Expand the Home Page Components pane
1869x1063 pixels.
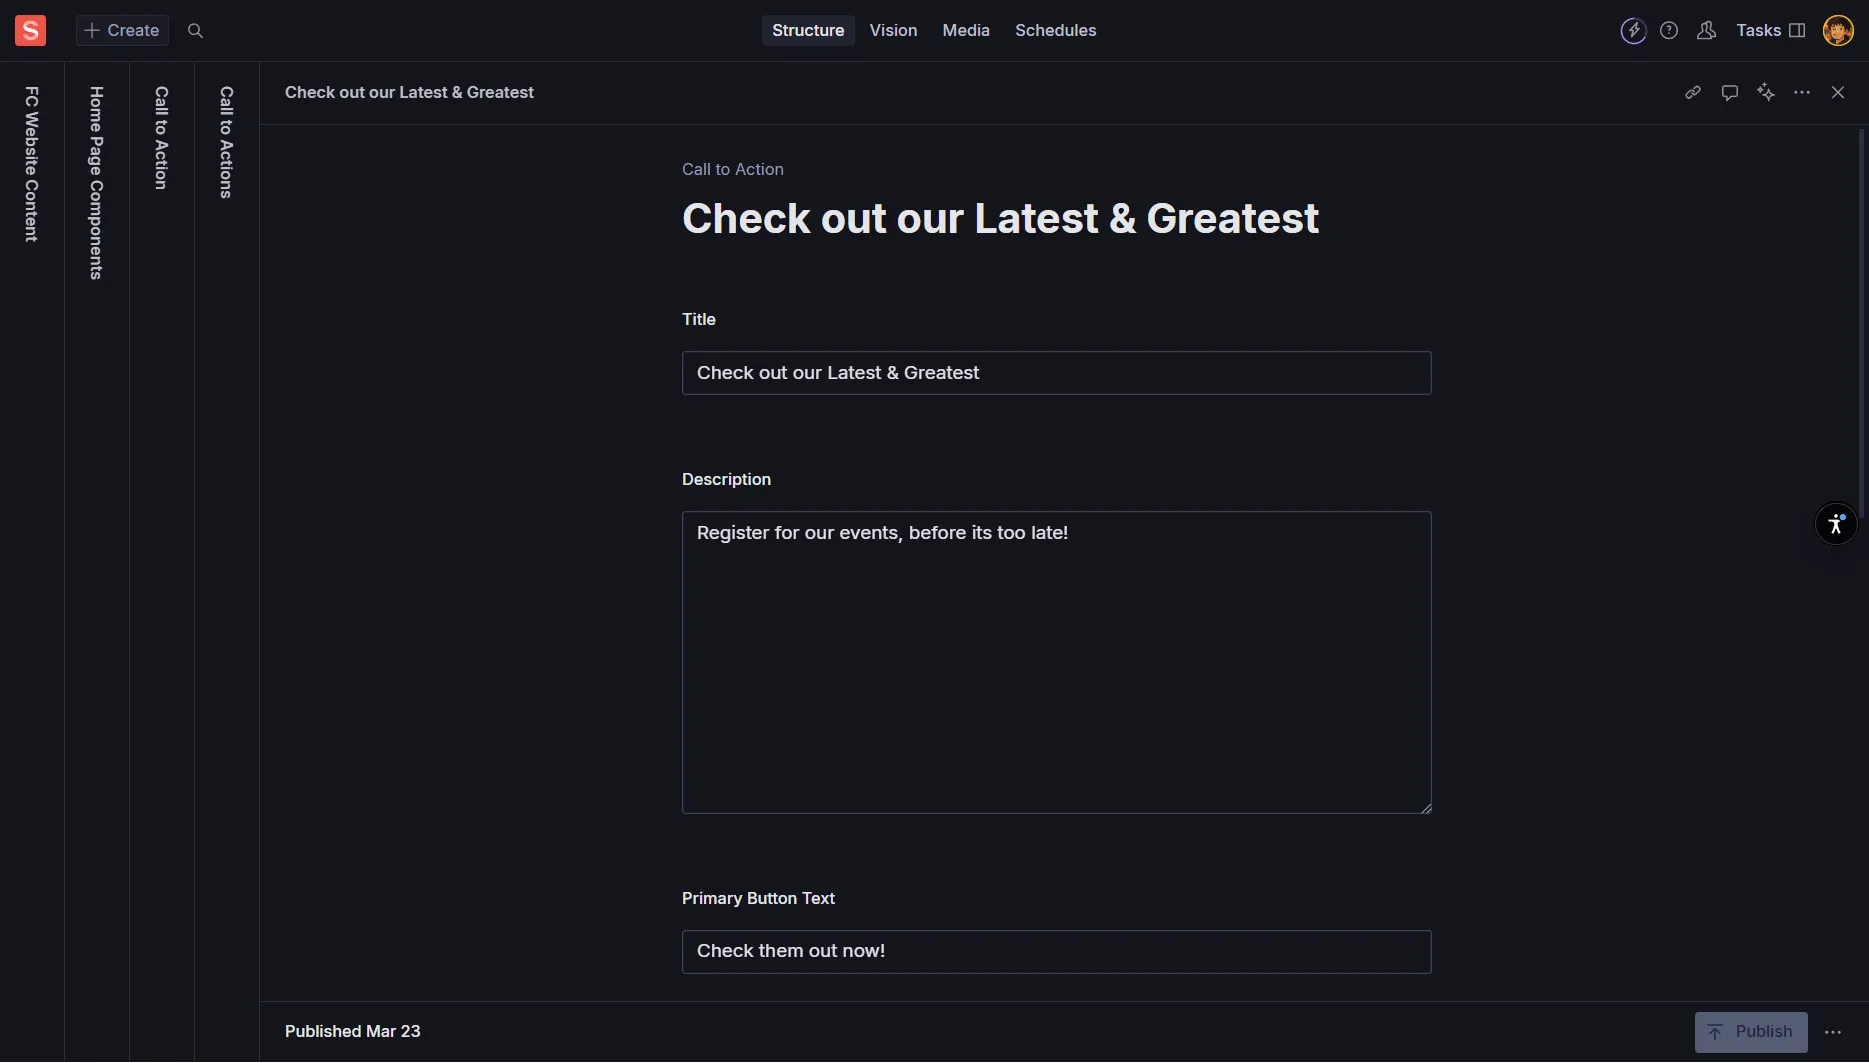point(96,183)
